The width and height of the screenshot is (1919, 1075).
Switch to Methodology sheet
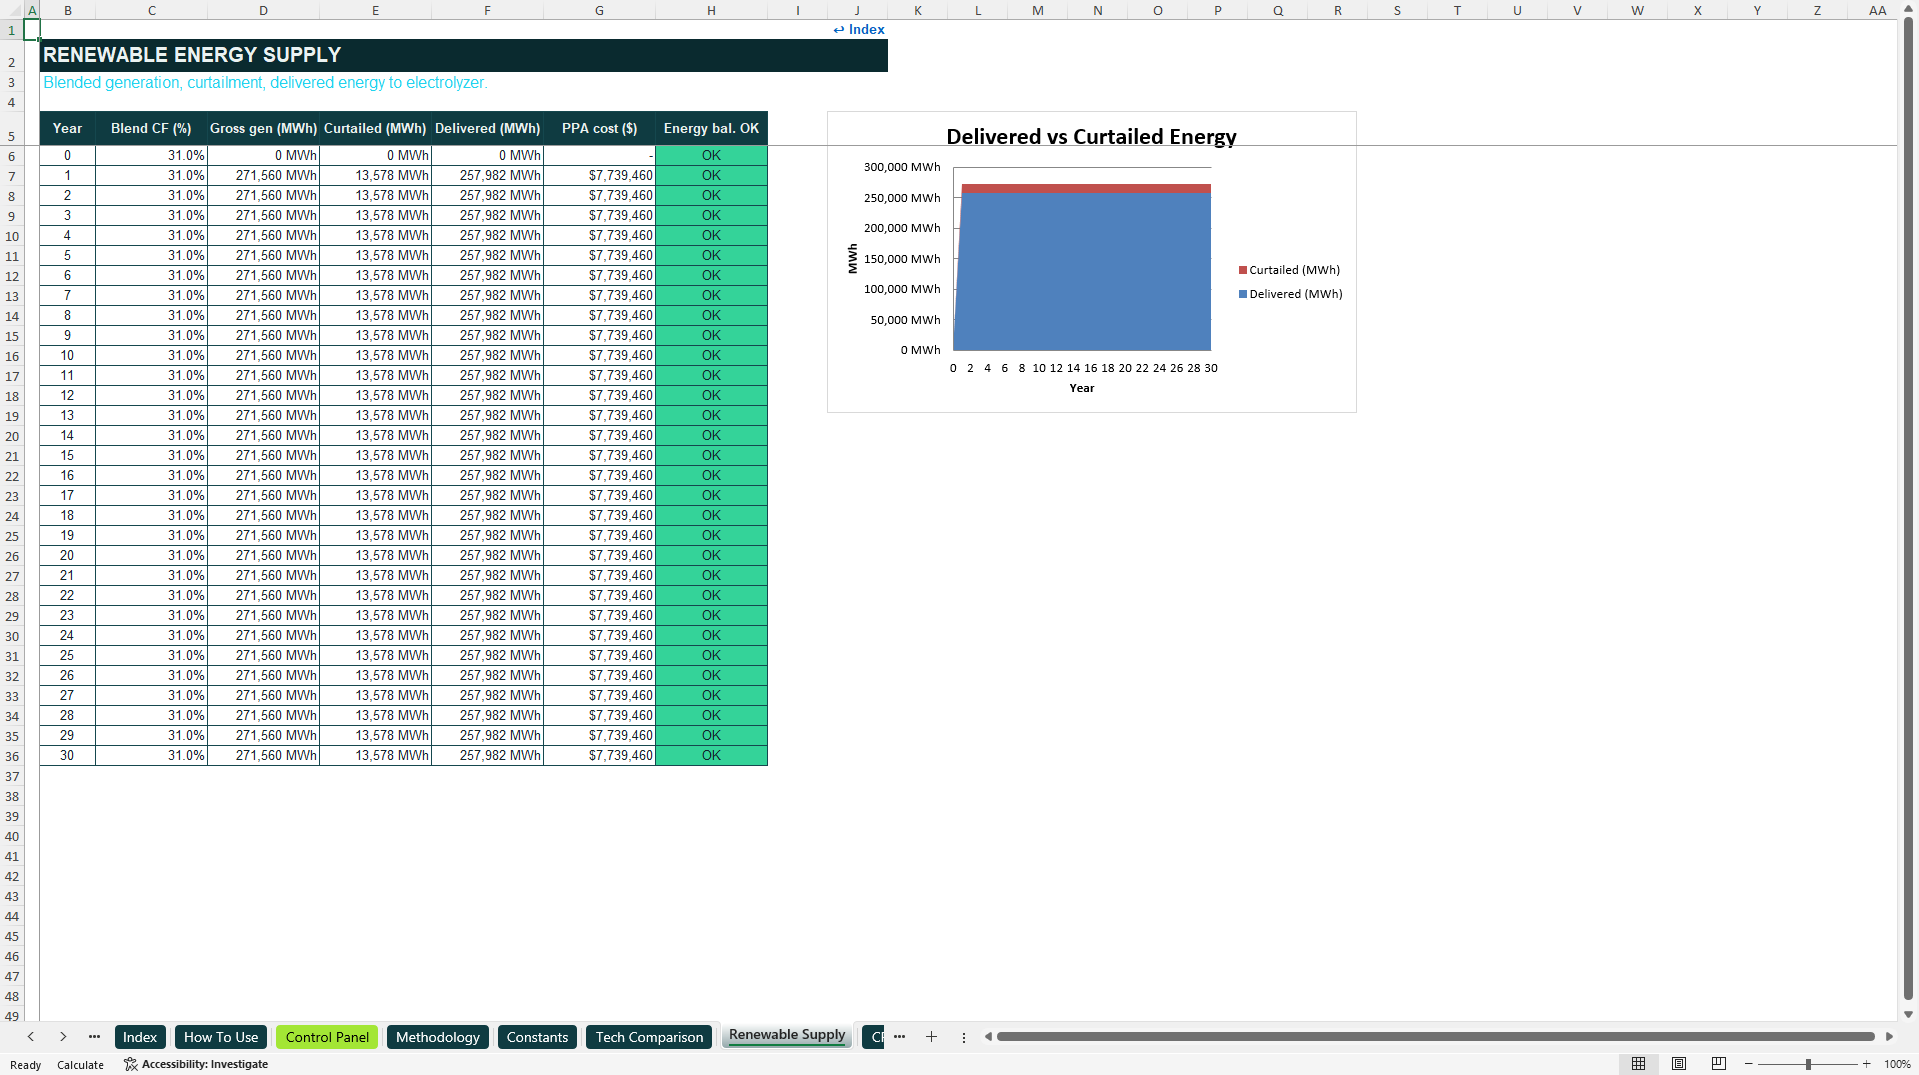438,1037
